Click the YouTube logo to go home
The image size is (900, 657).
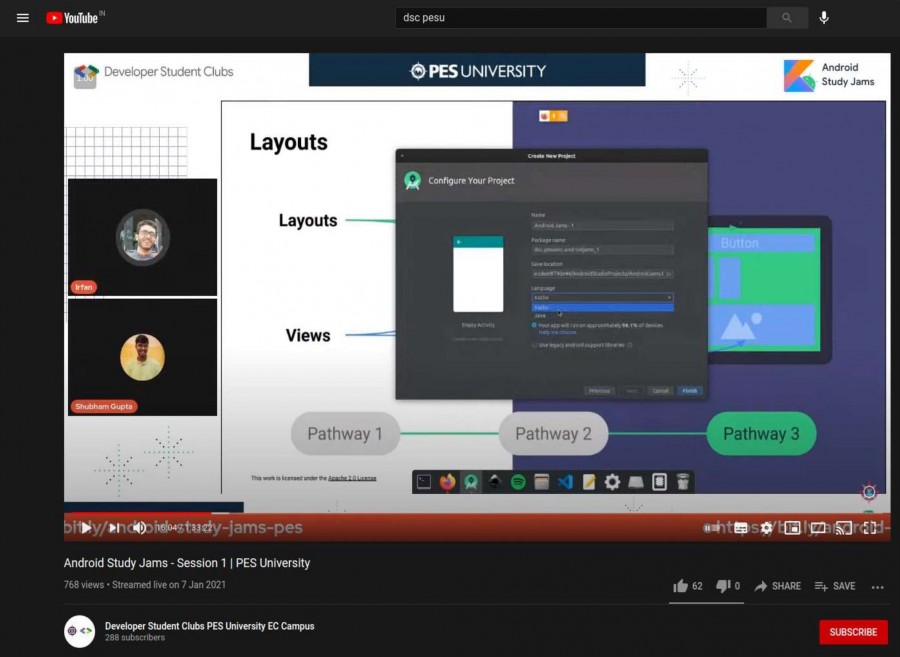pos(72,18)
